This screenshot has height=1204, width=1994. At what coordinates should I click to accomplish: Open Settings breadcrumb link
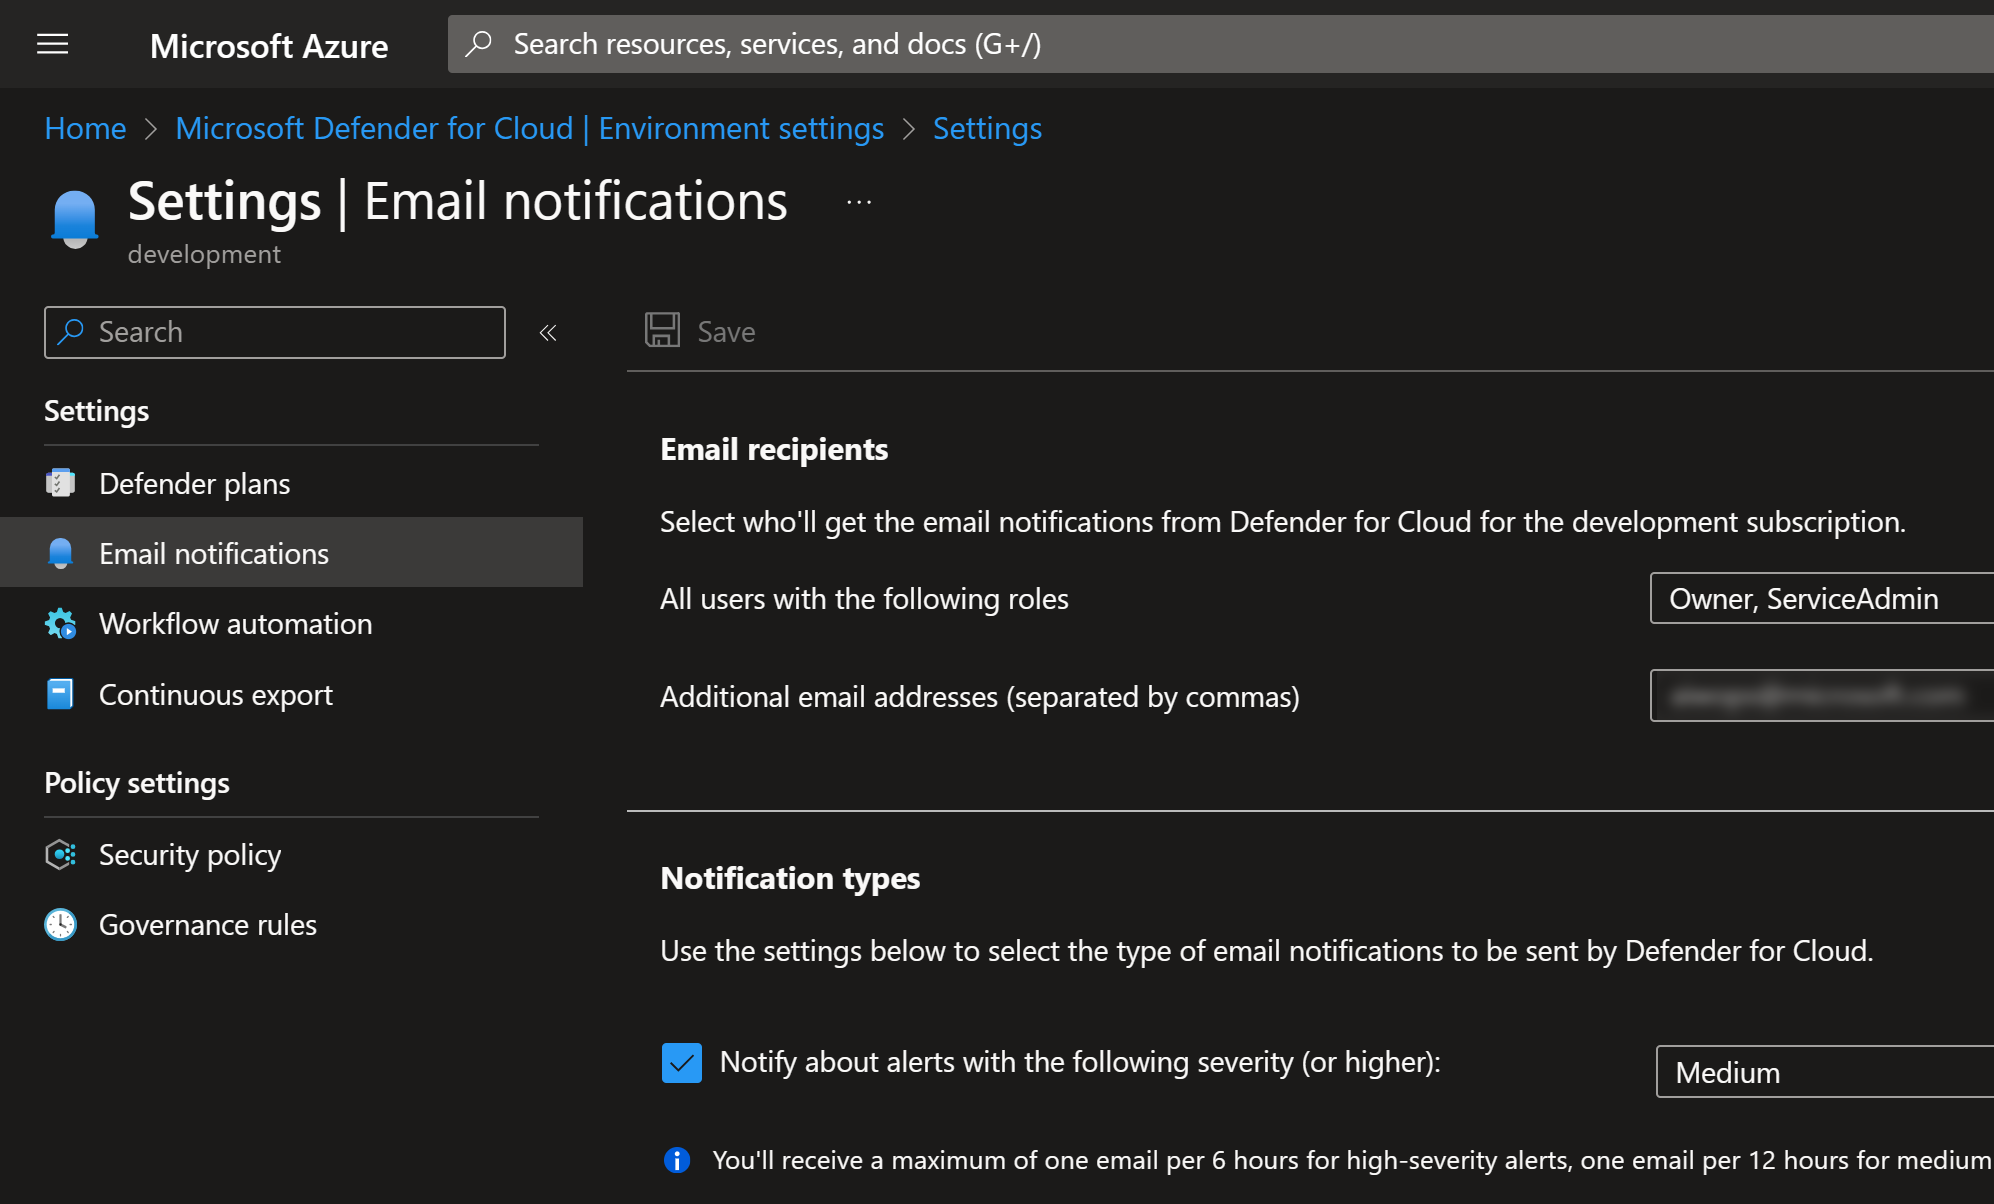click(x=987, y=128)
